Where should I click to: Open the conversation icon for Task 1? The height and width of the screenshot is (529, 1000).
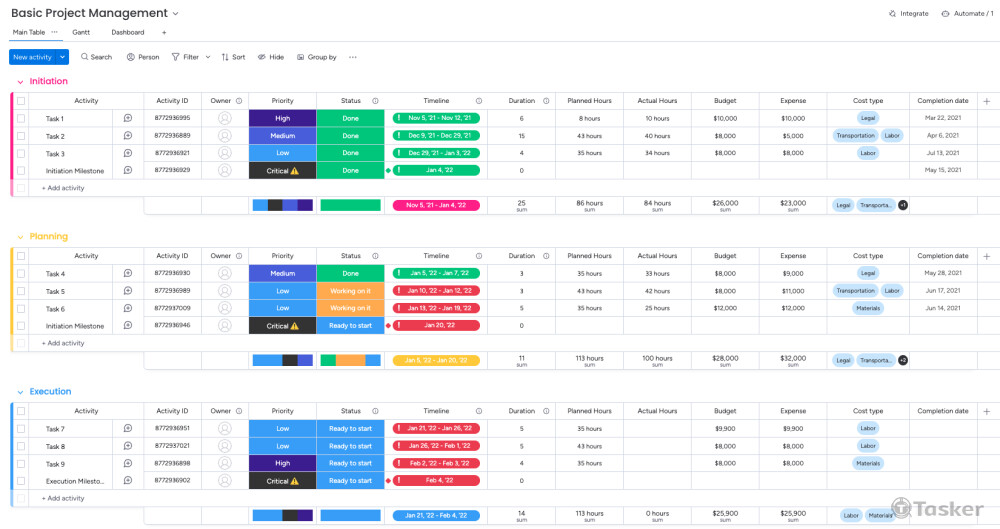point(128,119)
